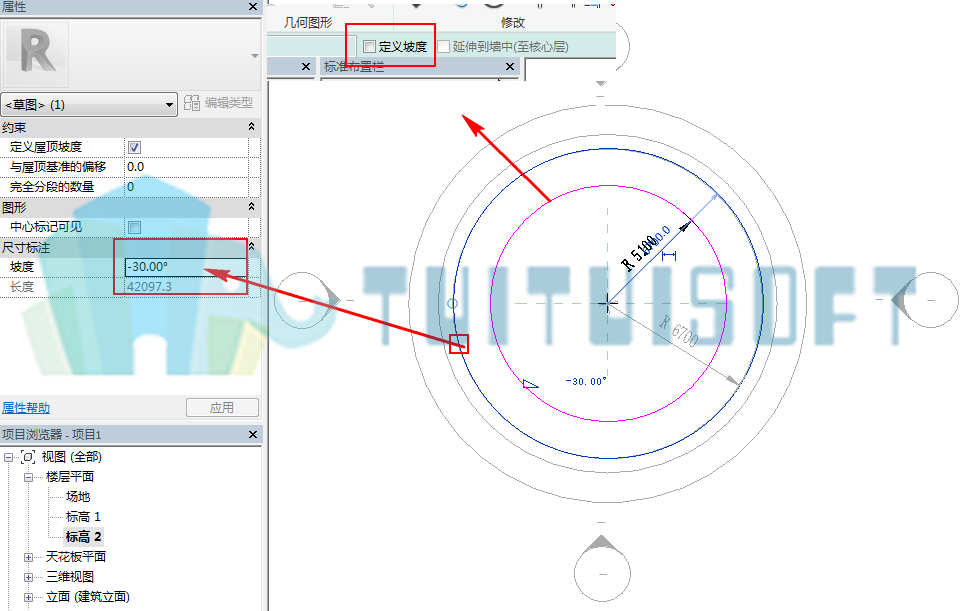Click the slope triangle symbol on the magenta circle
This screenshot has width=966, height=611.
point(530,385)
